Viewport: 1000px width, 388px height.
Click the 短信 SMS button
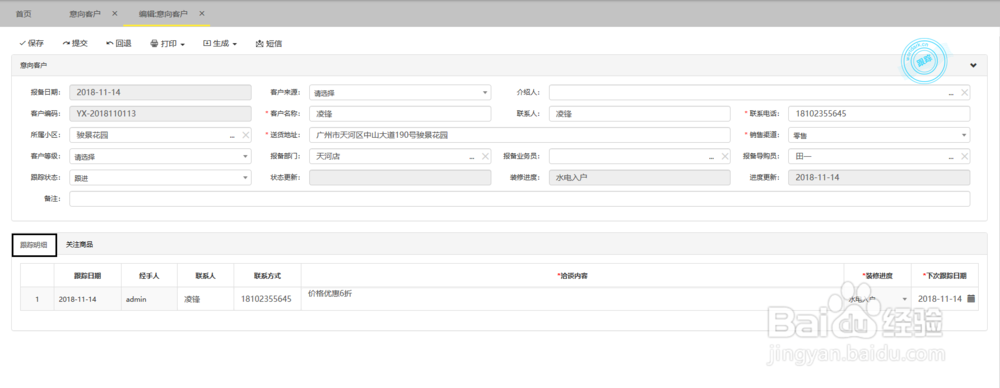pos(268,43)
